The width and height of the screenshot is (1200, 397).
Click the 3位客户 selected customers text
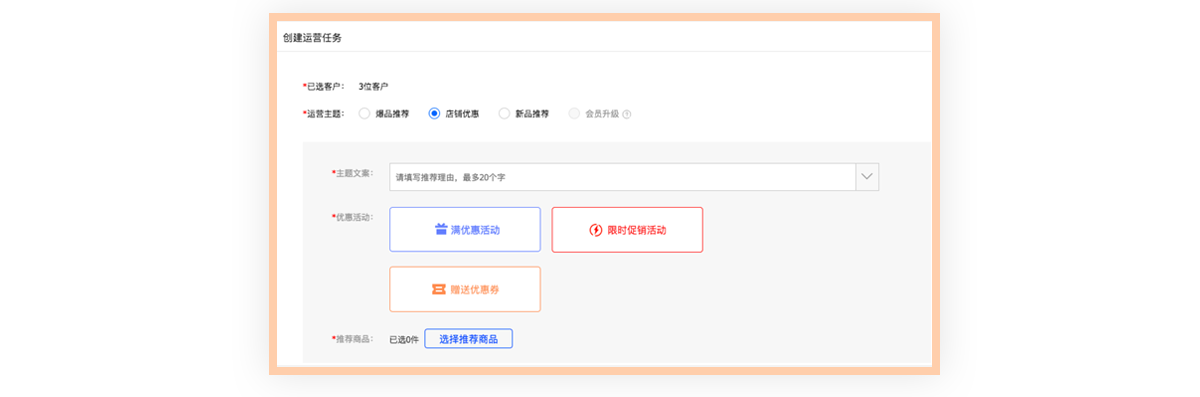pyautogui.click(x=374, y=87)
